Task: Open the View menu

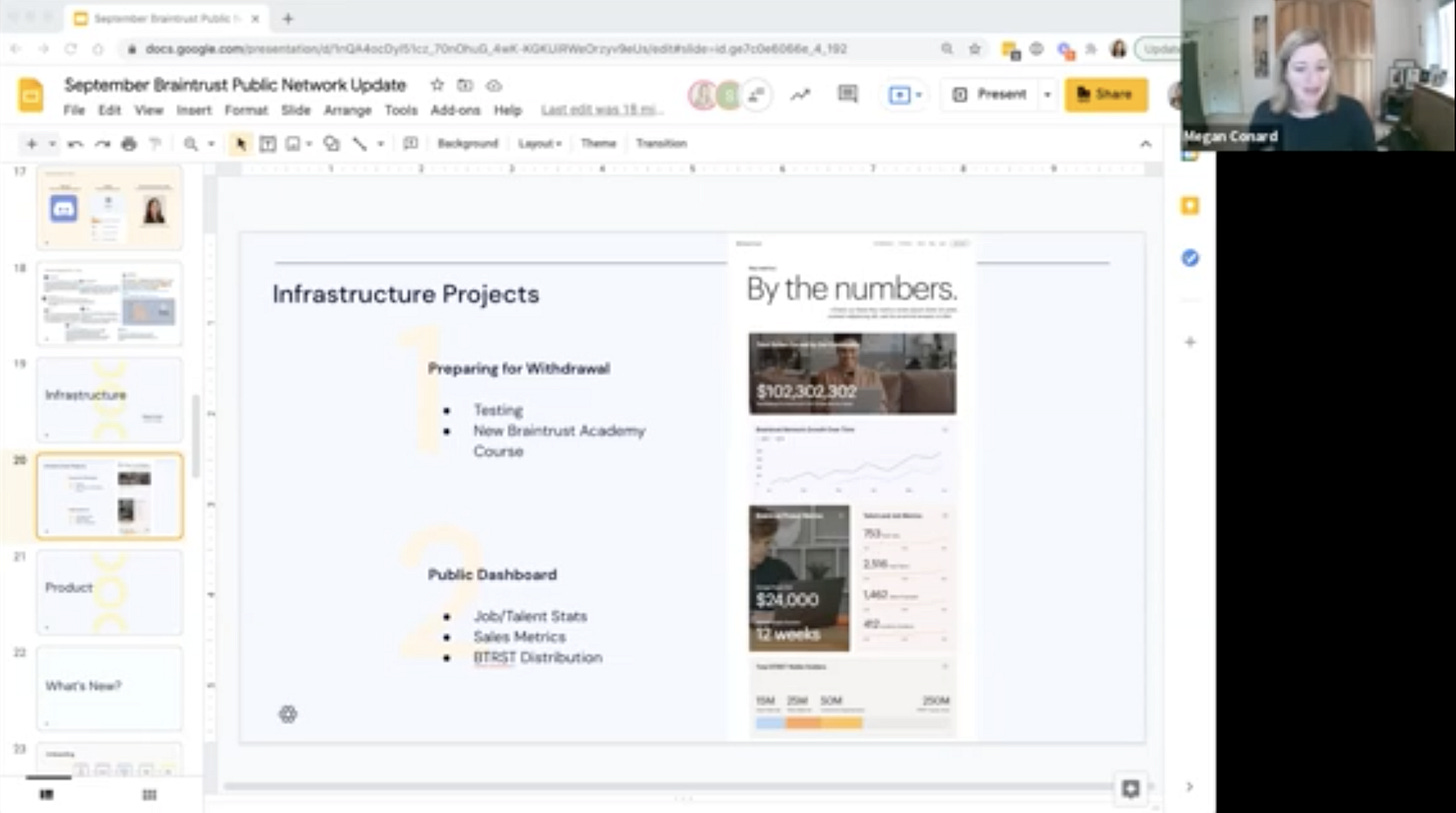Action: (x=149, y=110)
